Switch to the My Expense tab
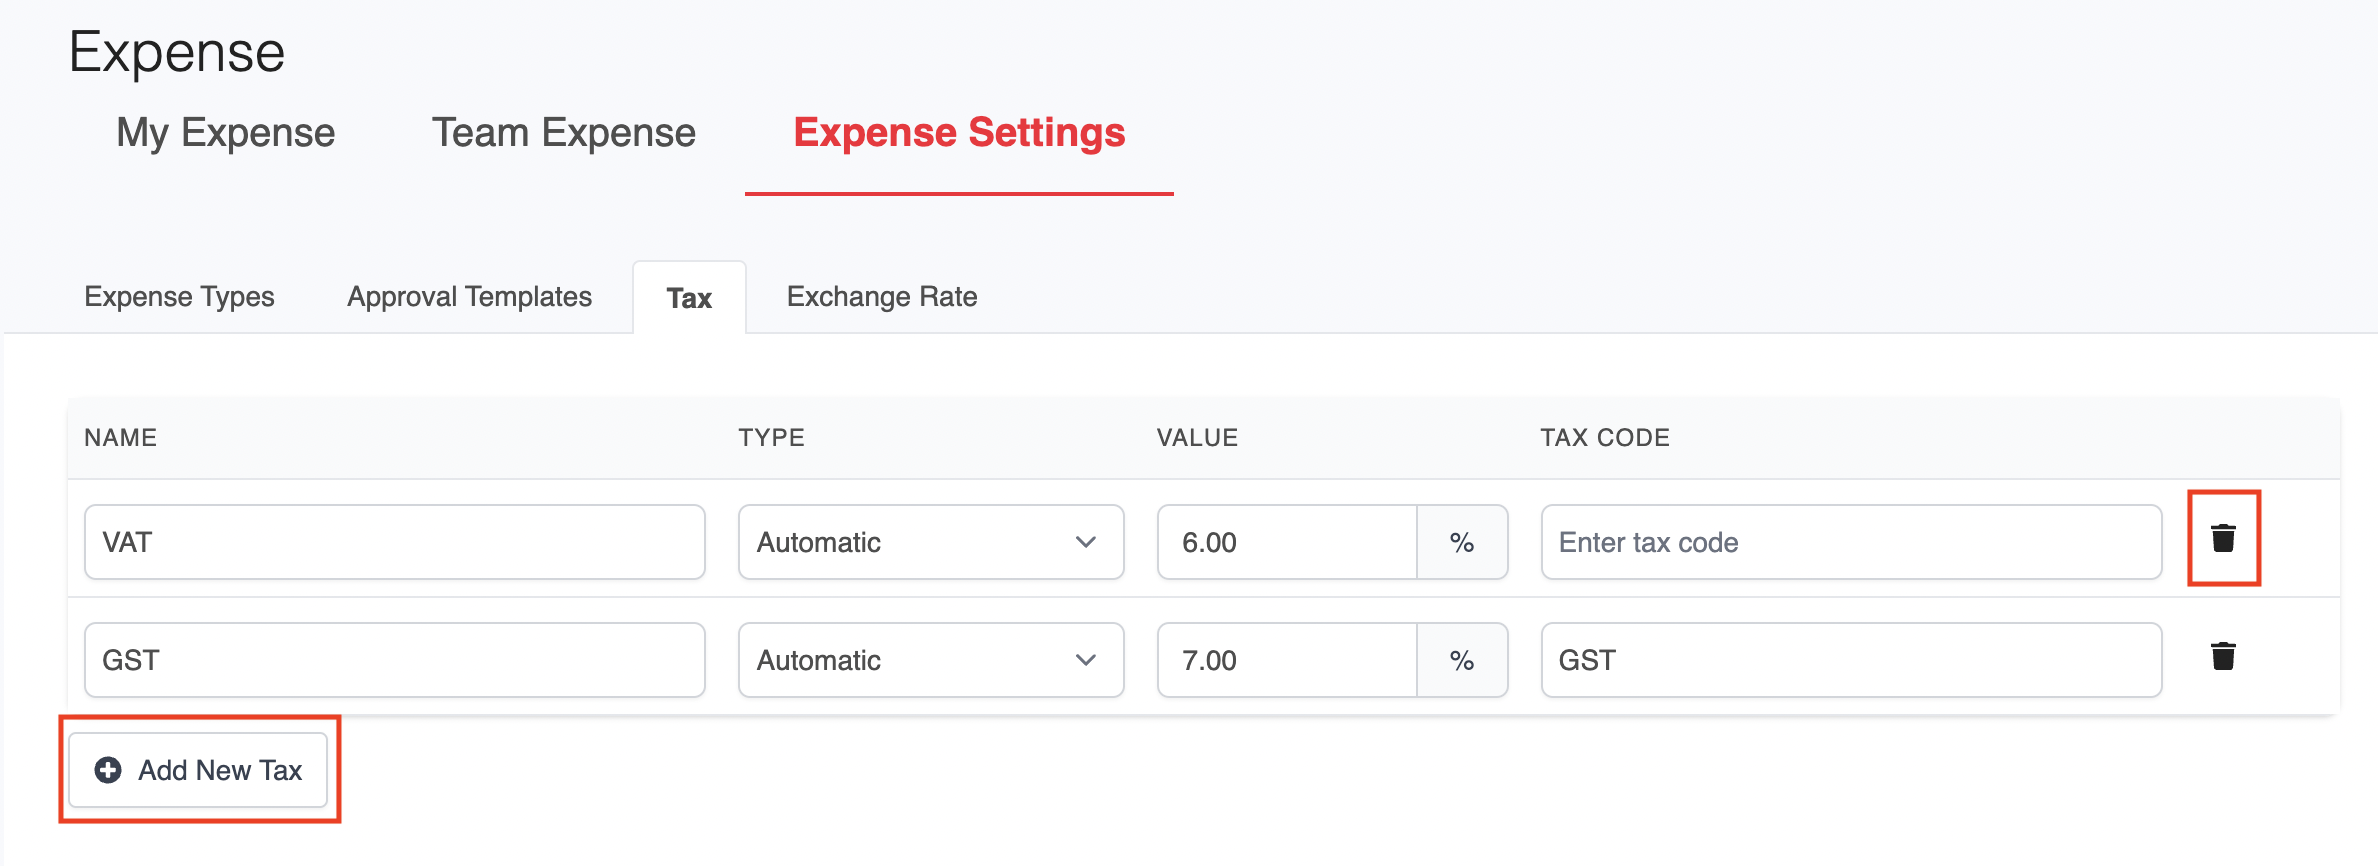The height and width of the screenshot is (866, 2378). 225,133
